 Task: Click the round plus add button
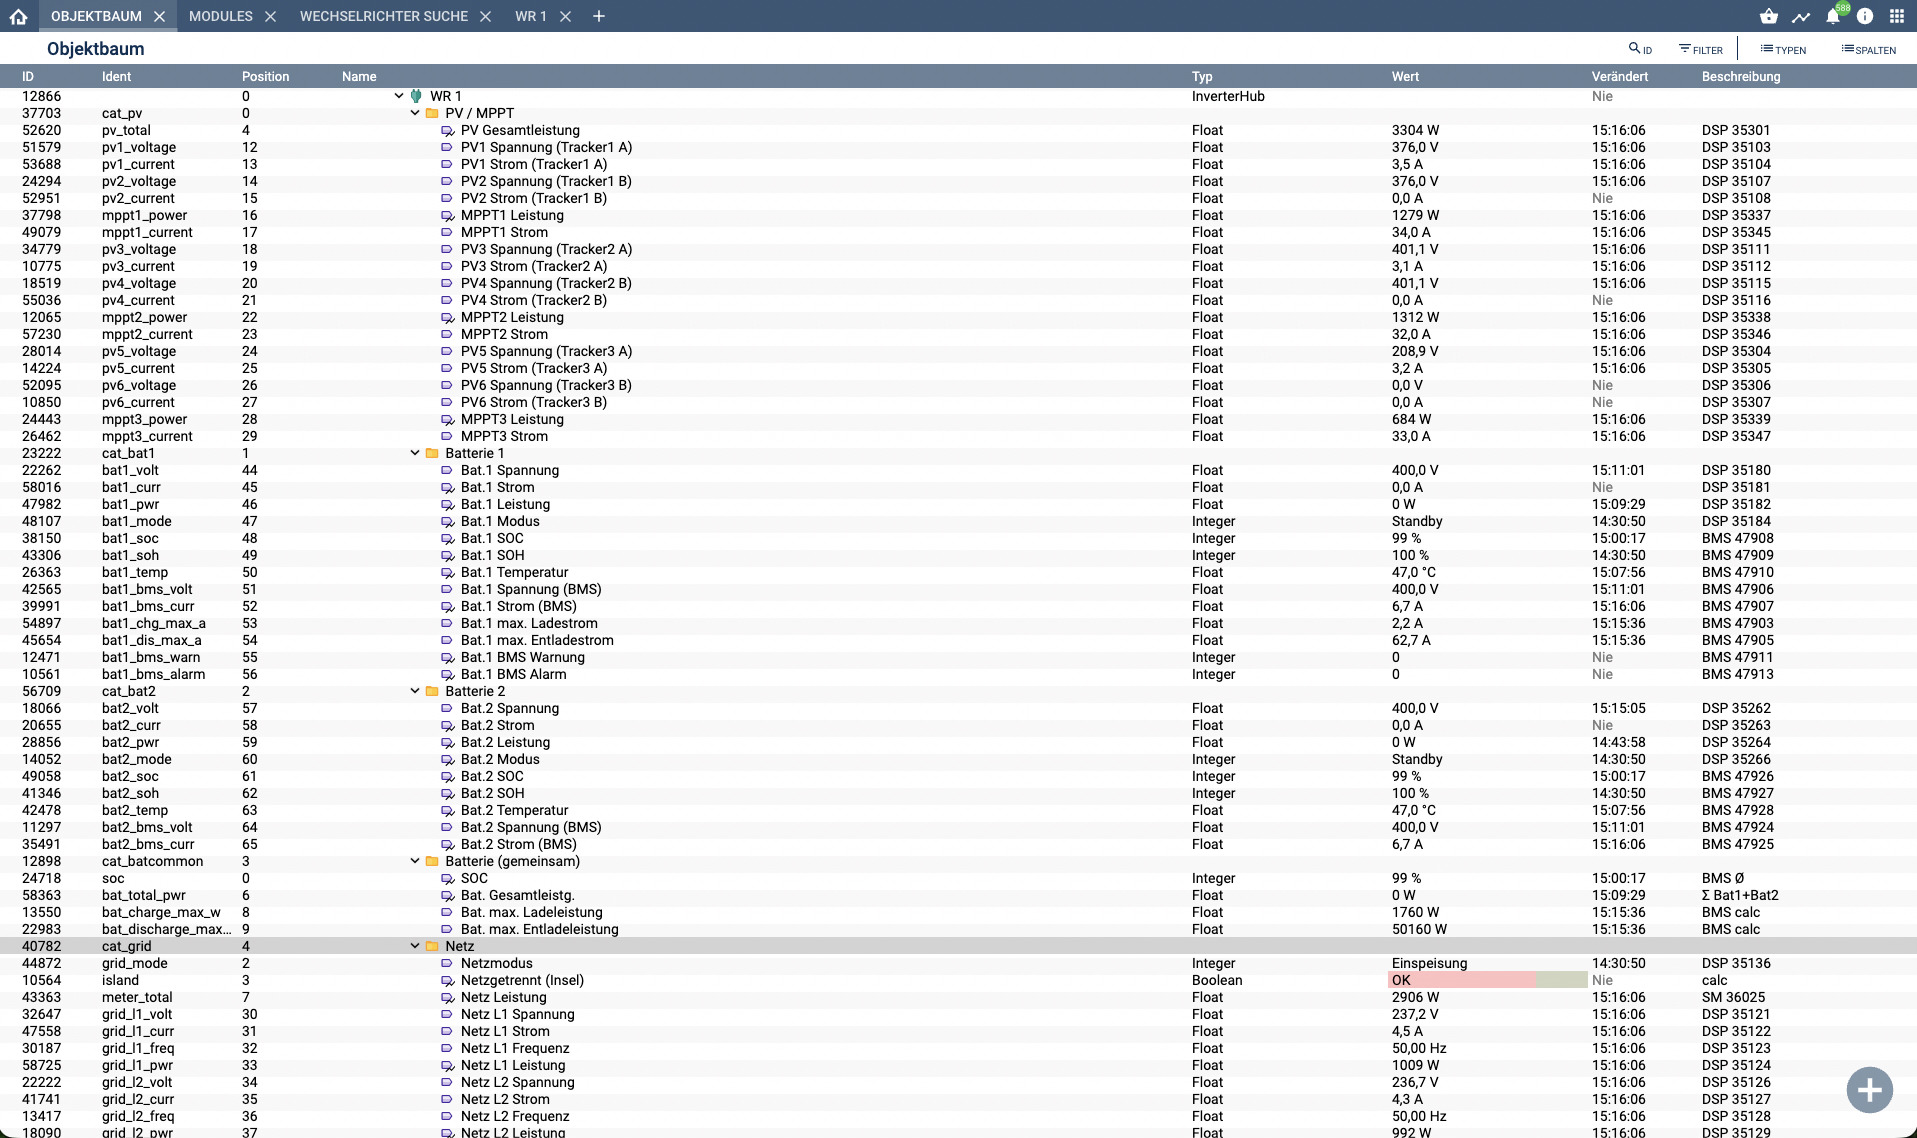tap(1869, 1089)
